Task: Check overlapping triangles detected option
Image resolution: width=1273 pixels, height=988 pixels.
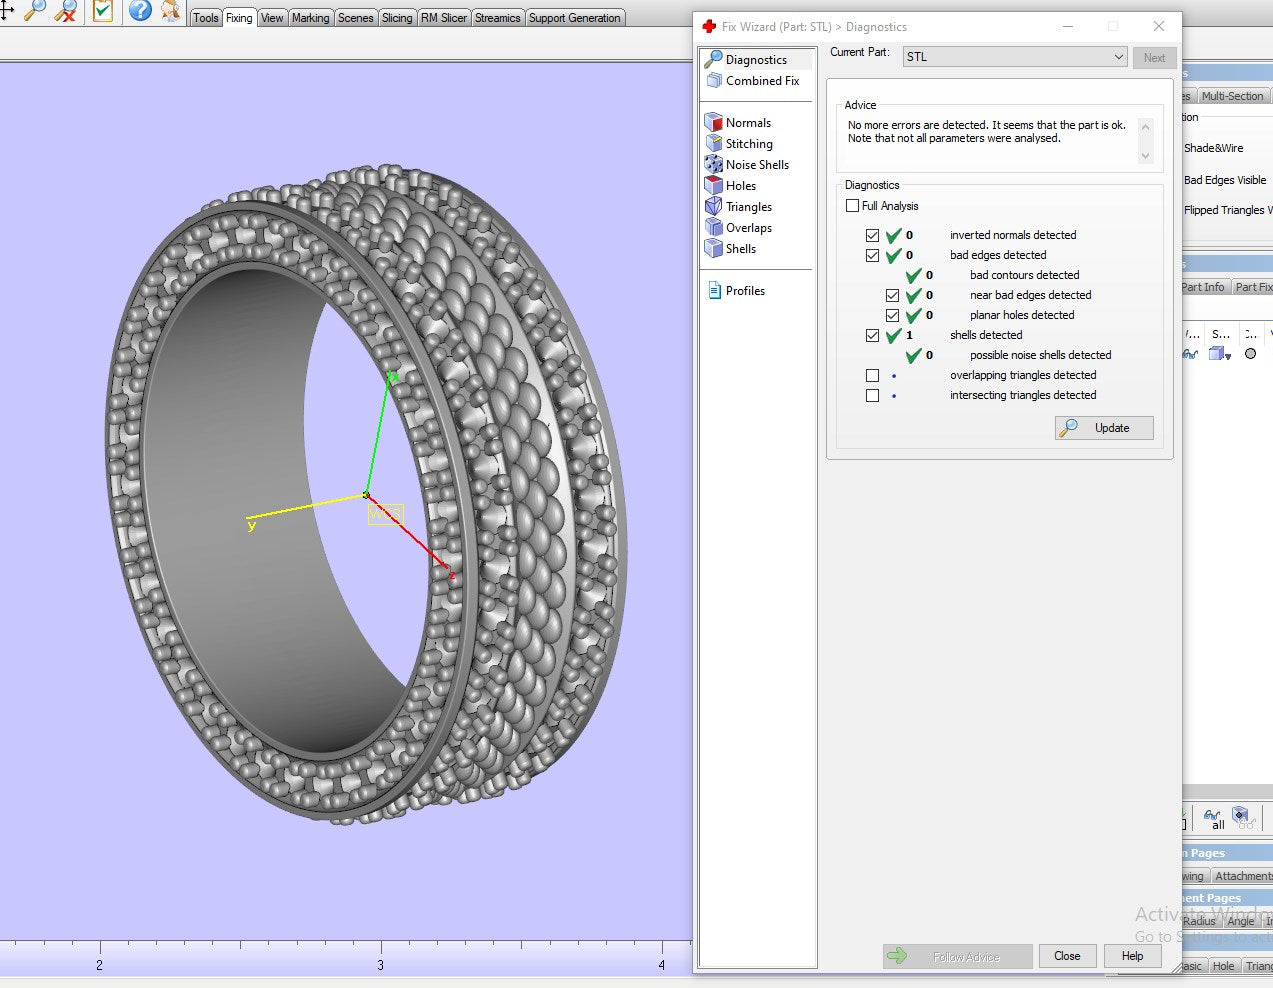Action: coord(873,376)
